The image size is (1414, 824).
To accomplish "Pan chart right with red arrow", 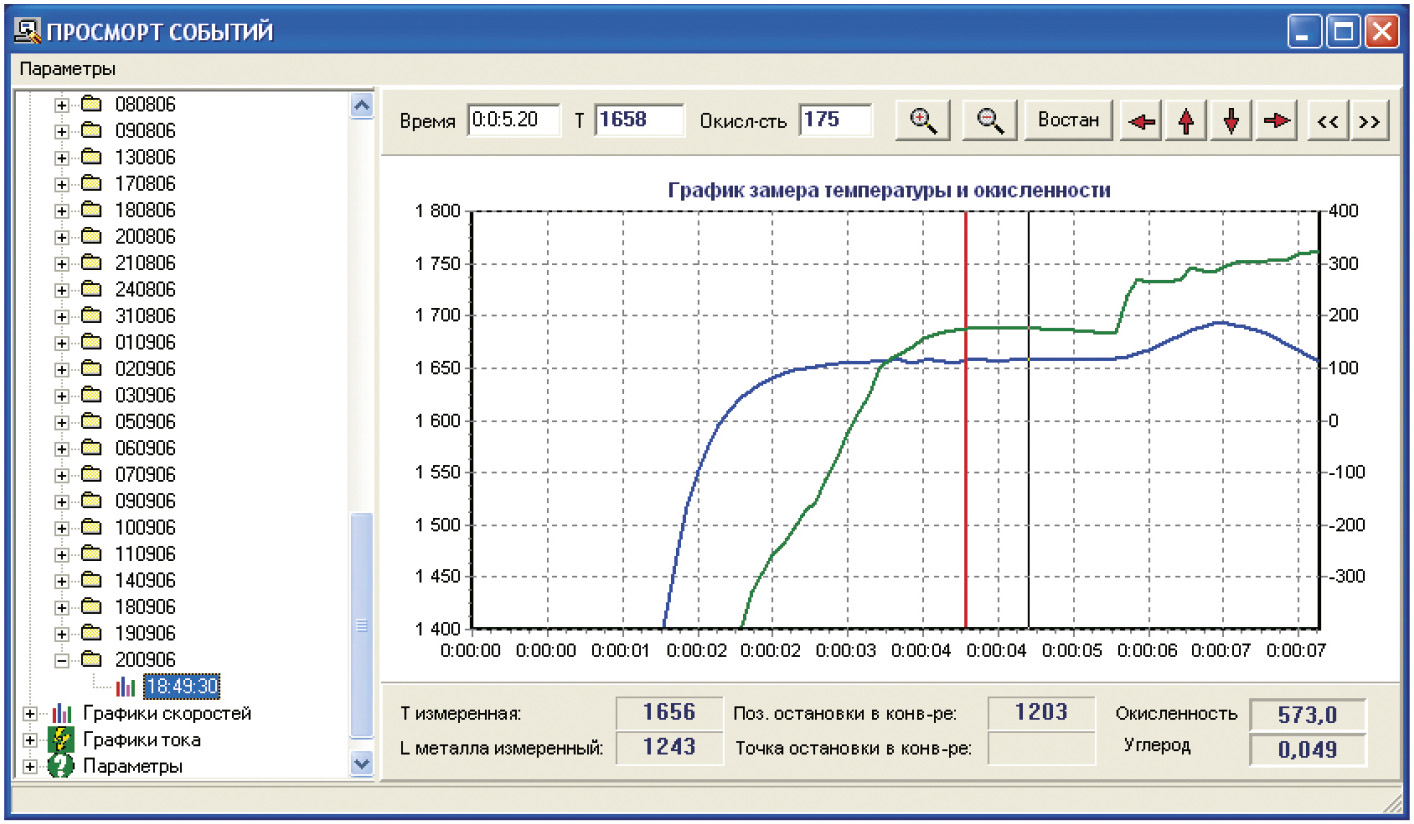I will click(x=1276, y=121).
